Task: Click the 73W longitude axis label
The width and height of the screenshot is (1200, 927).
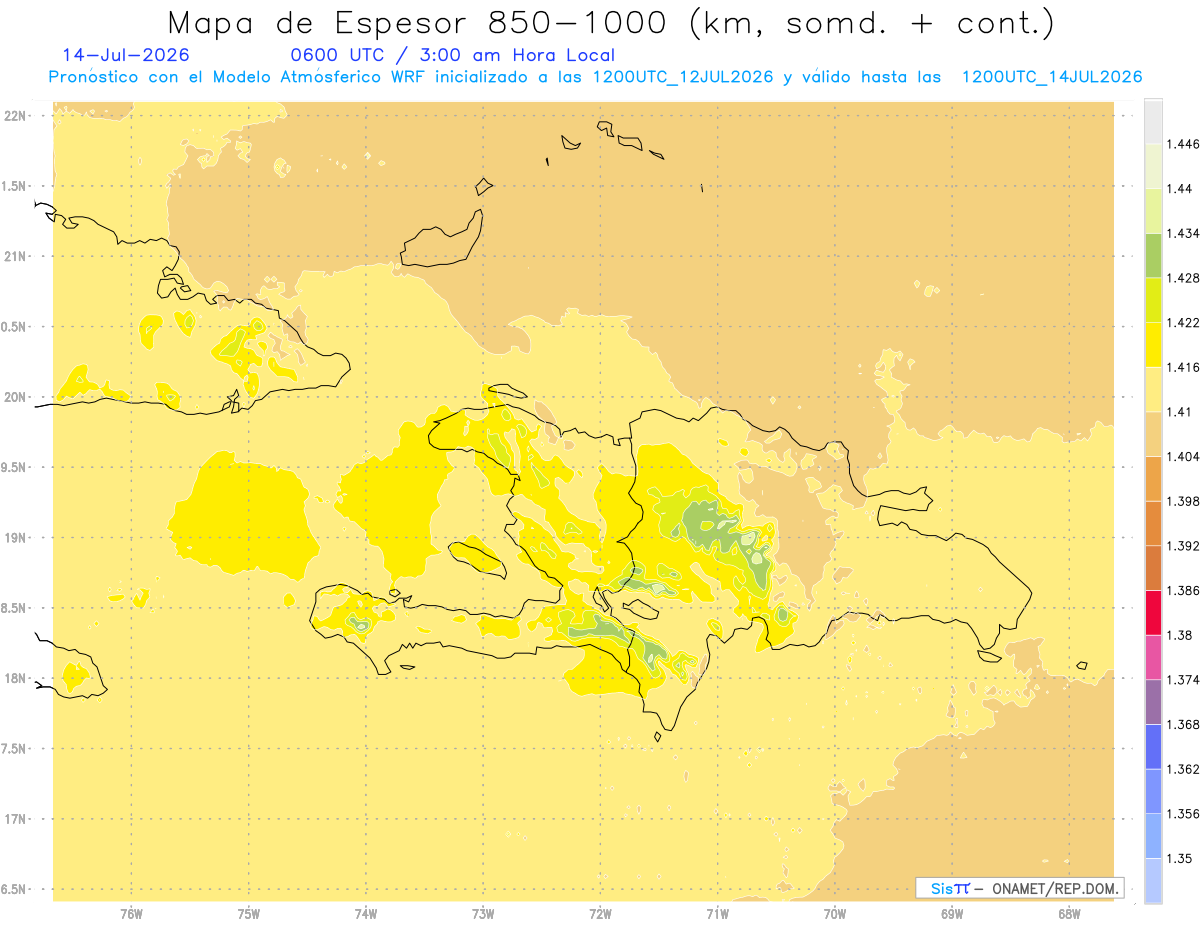Action: (x=483, y=914)
